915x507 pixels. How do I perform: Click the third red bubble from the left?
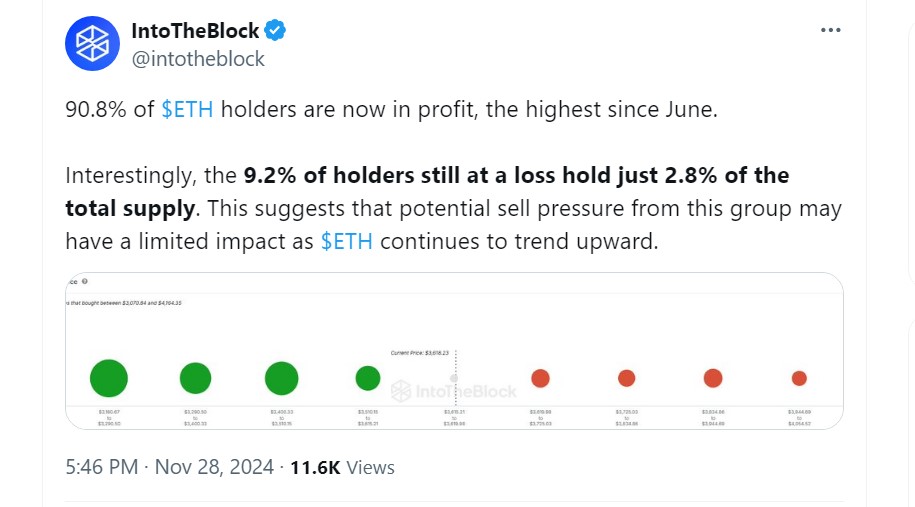(x=713, y=378)
